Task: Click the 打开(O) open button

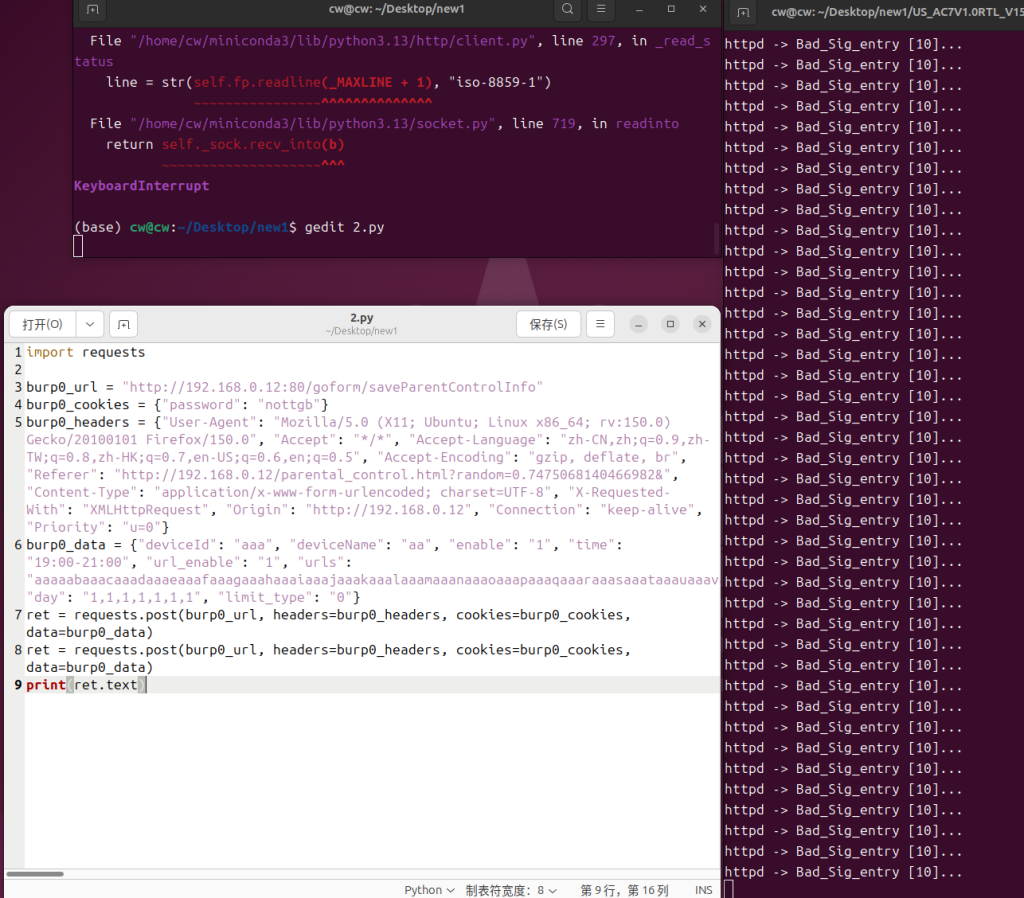Action: click(42, 324)
